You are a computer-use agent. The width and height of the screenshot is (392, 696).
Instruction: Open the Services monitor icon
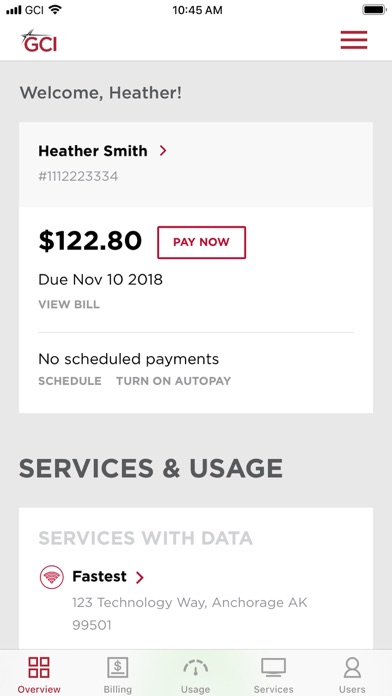(x=273, y=668)
